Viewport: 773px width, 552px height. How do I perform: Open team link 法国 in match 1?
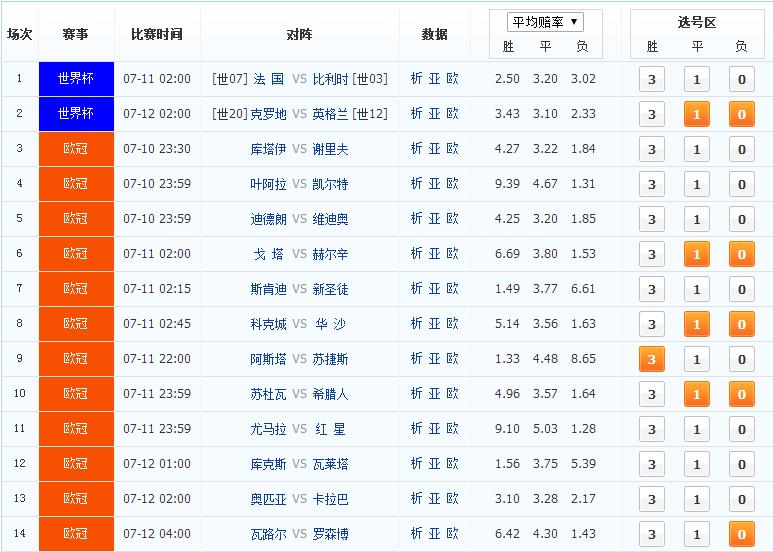tap(269, 79)
